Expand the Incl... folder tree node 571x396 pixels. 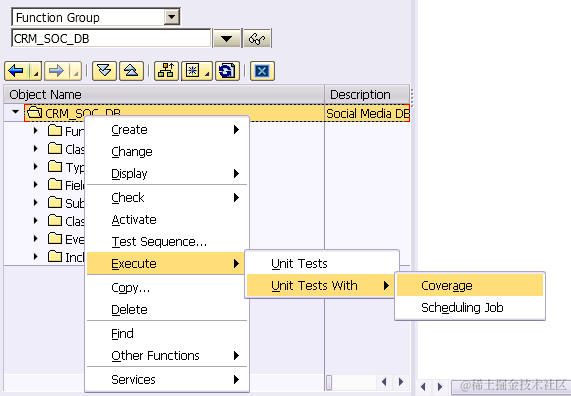(36, 256)
